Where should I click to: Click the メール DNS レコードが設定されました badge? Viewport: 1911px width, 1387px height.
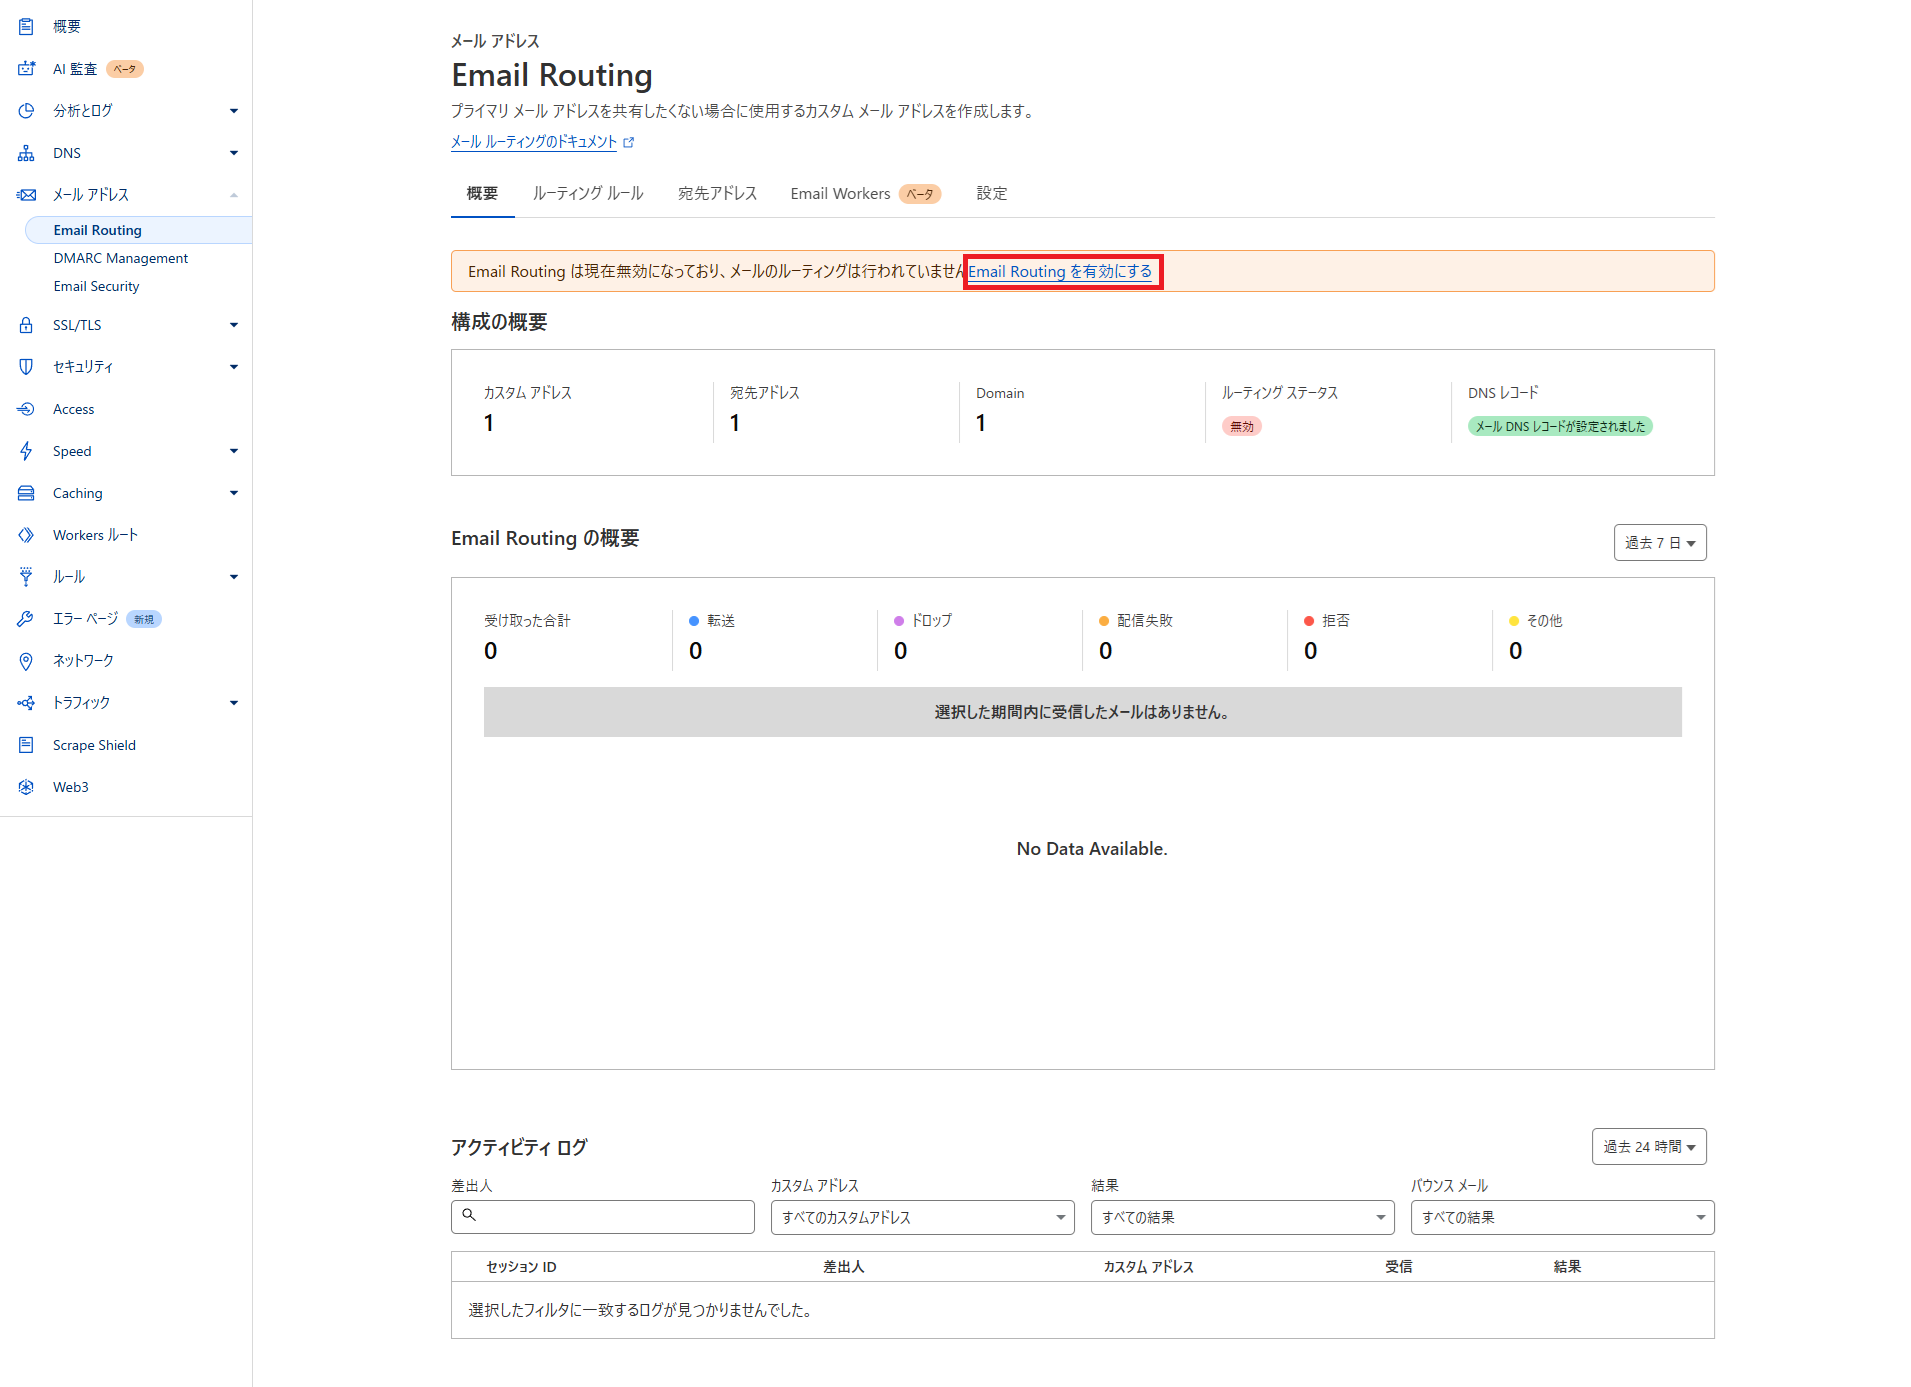[x=1560, y=427]
